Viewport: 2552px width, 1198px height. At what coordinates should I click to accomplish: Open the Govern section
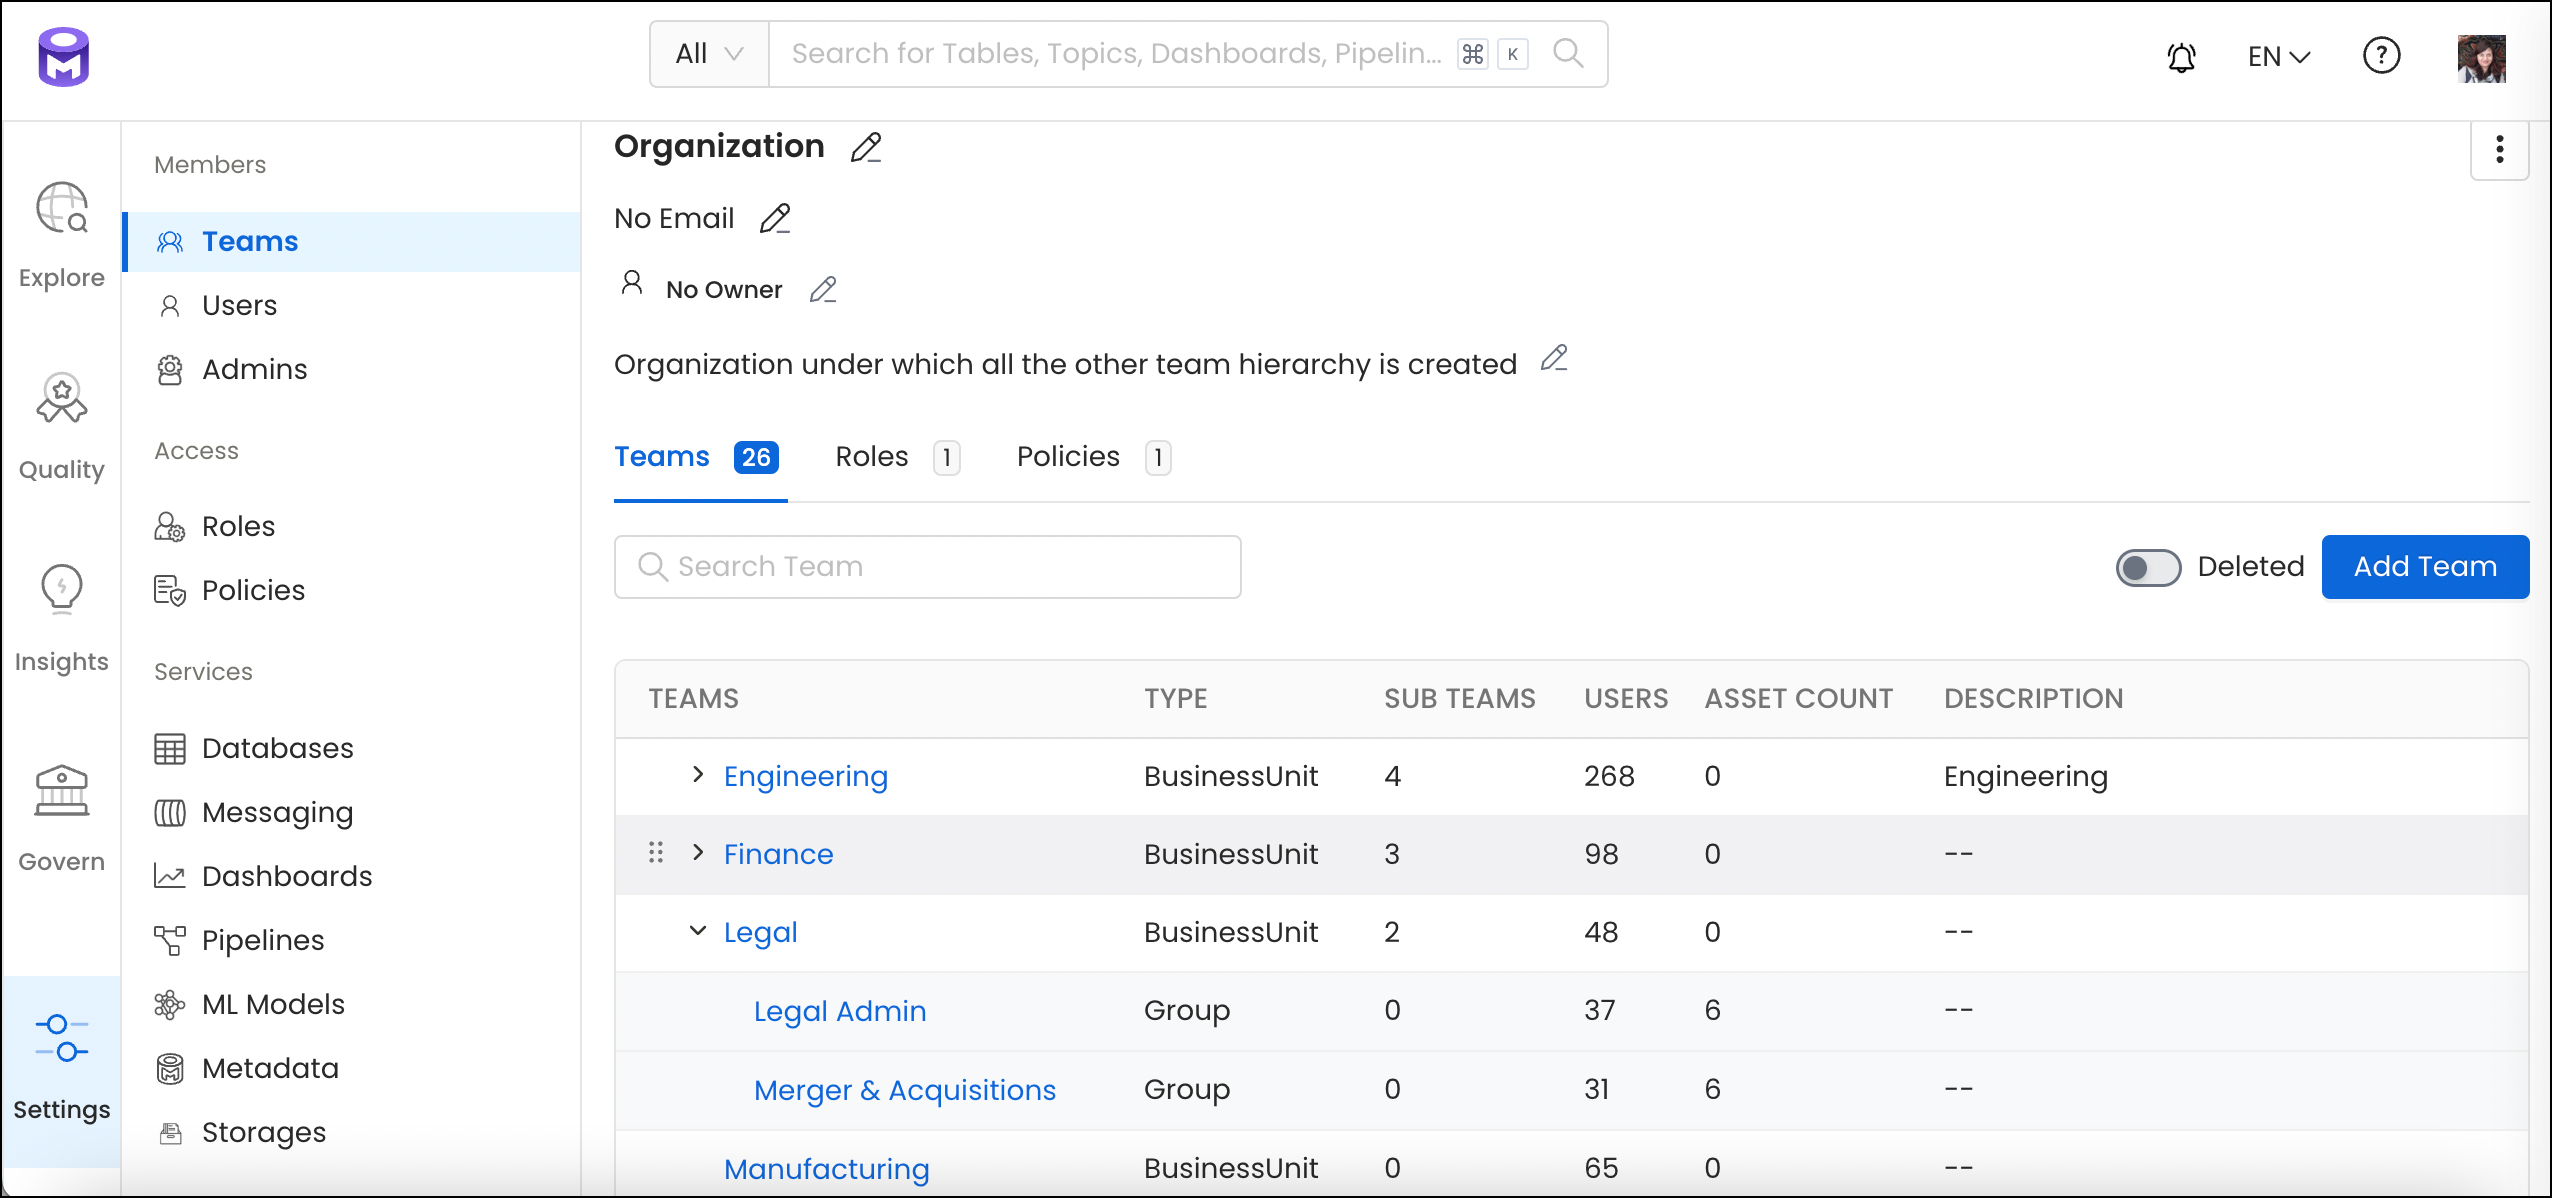62,819
